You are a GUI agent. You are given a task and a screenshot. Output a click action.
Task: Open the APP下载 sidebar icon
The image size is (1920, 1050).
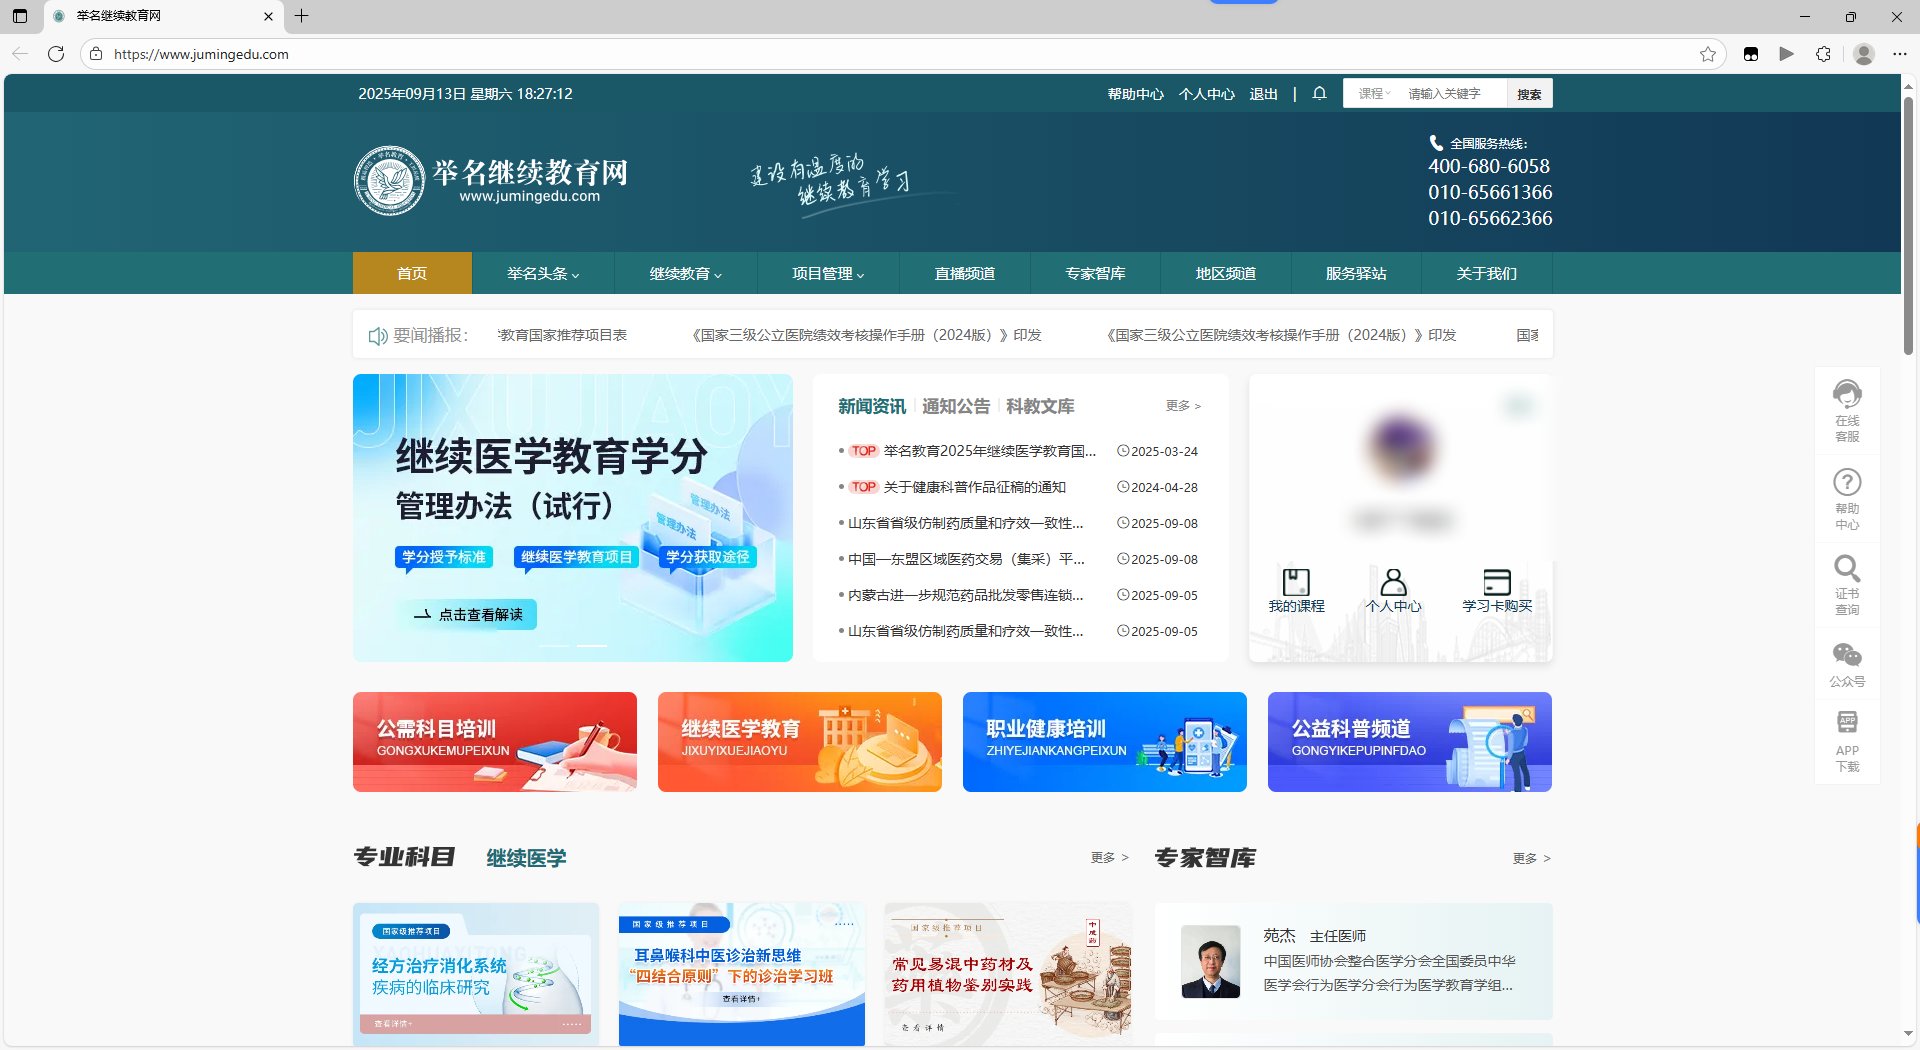(x=1847, y=741)
